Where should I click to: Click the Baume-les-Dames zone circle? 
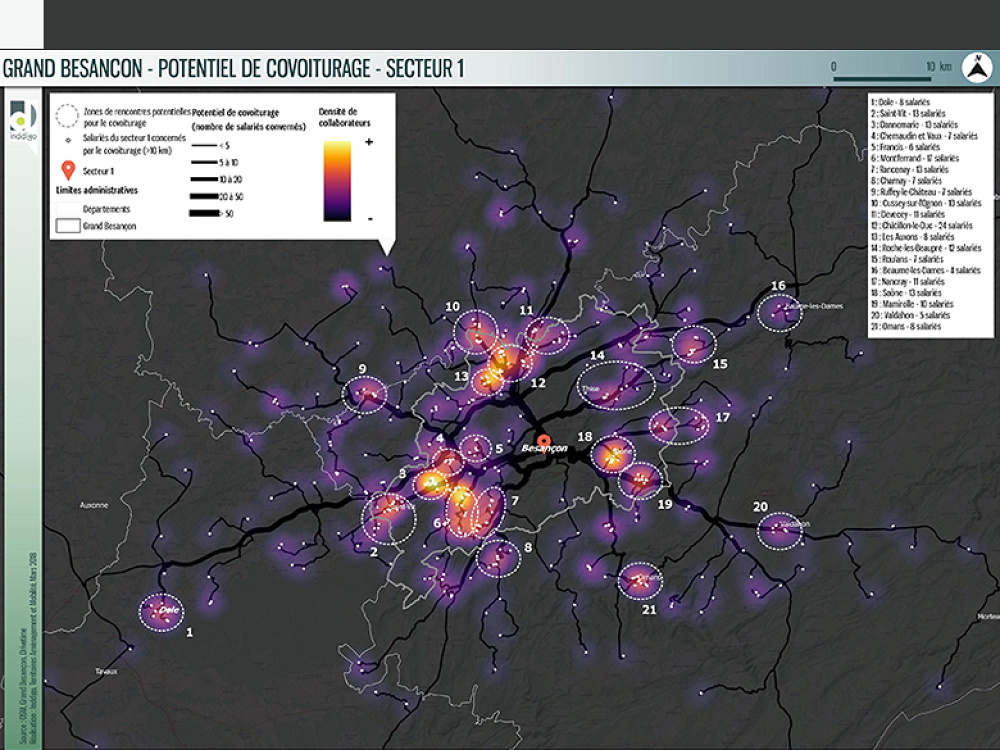(x=780, y=313)
